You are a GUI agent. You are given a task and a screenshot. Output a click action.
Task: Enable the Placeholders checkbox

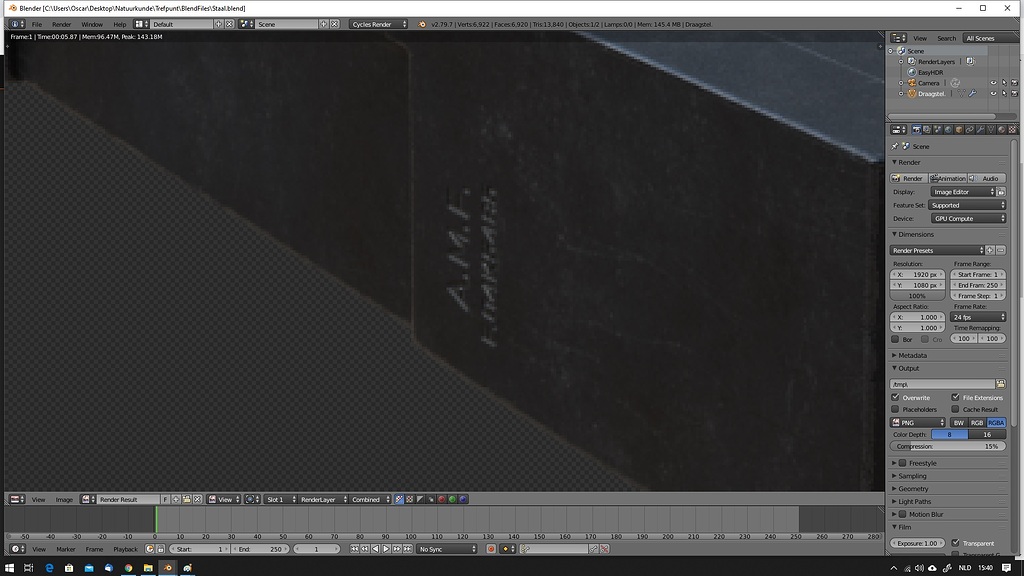895,409
